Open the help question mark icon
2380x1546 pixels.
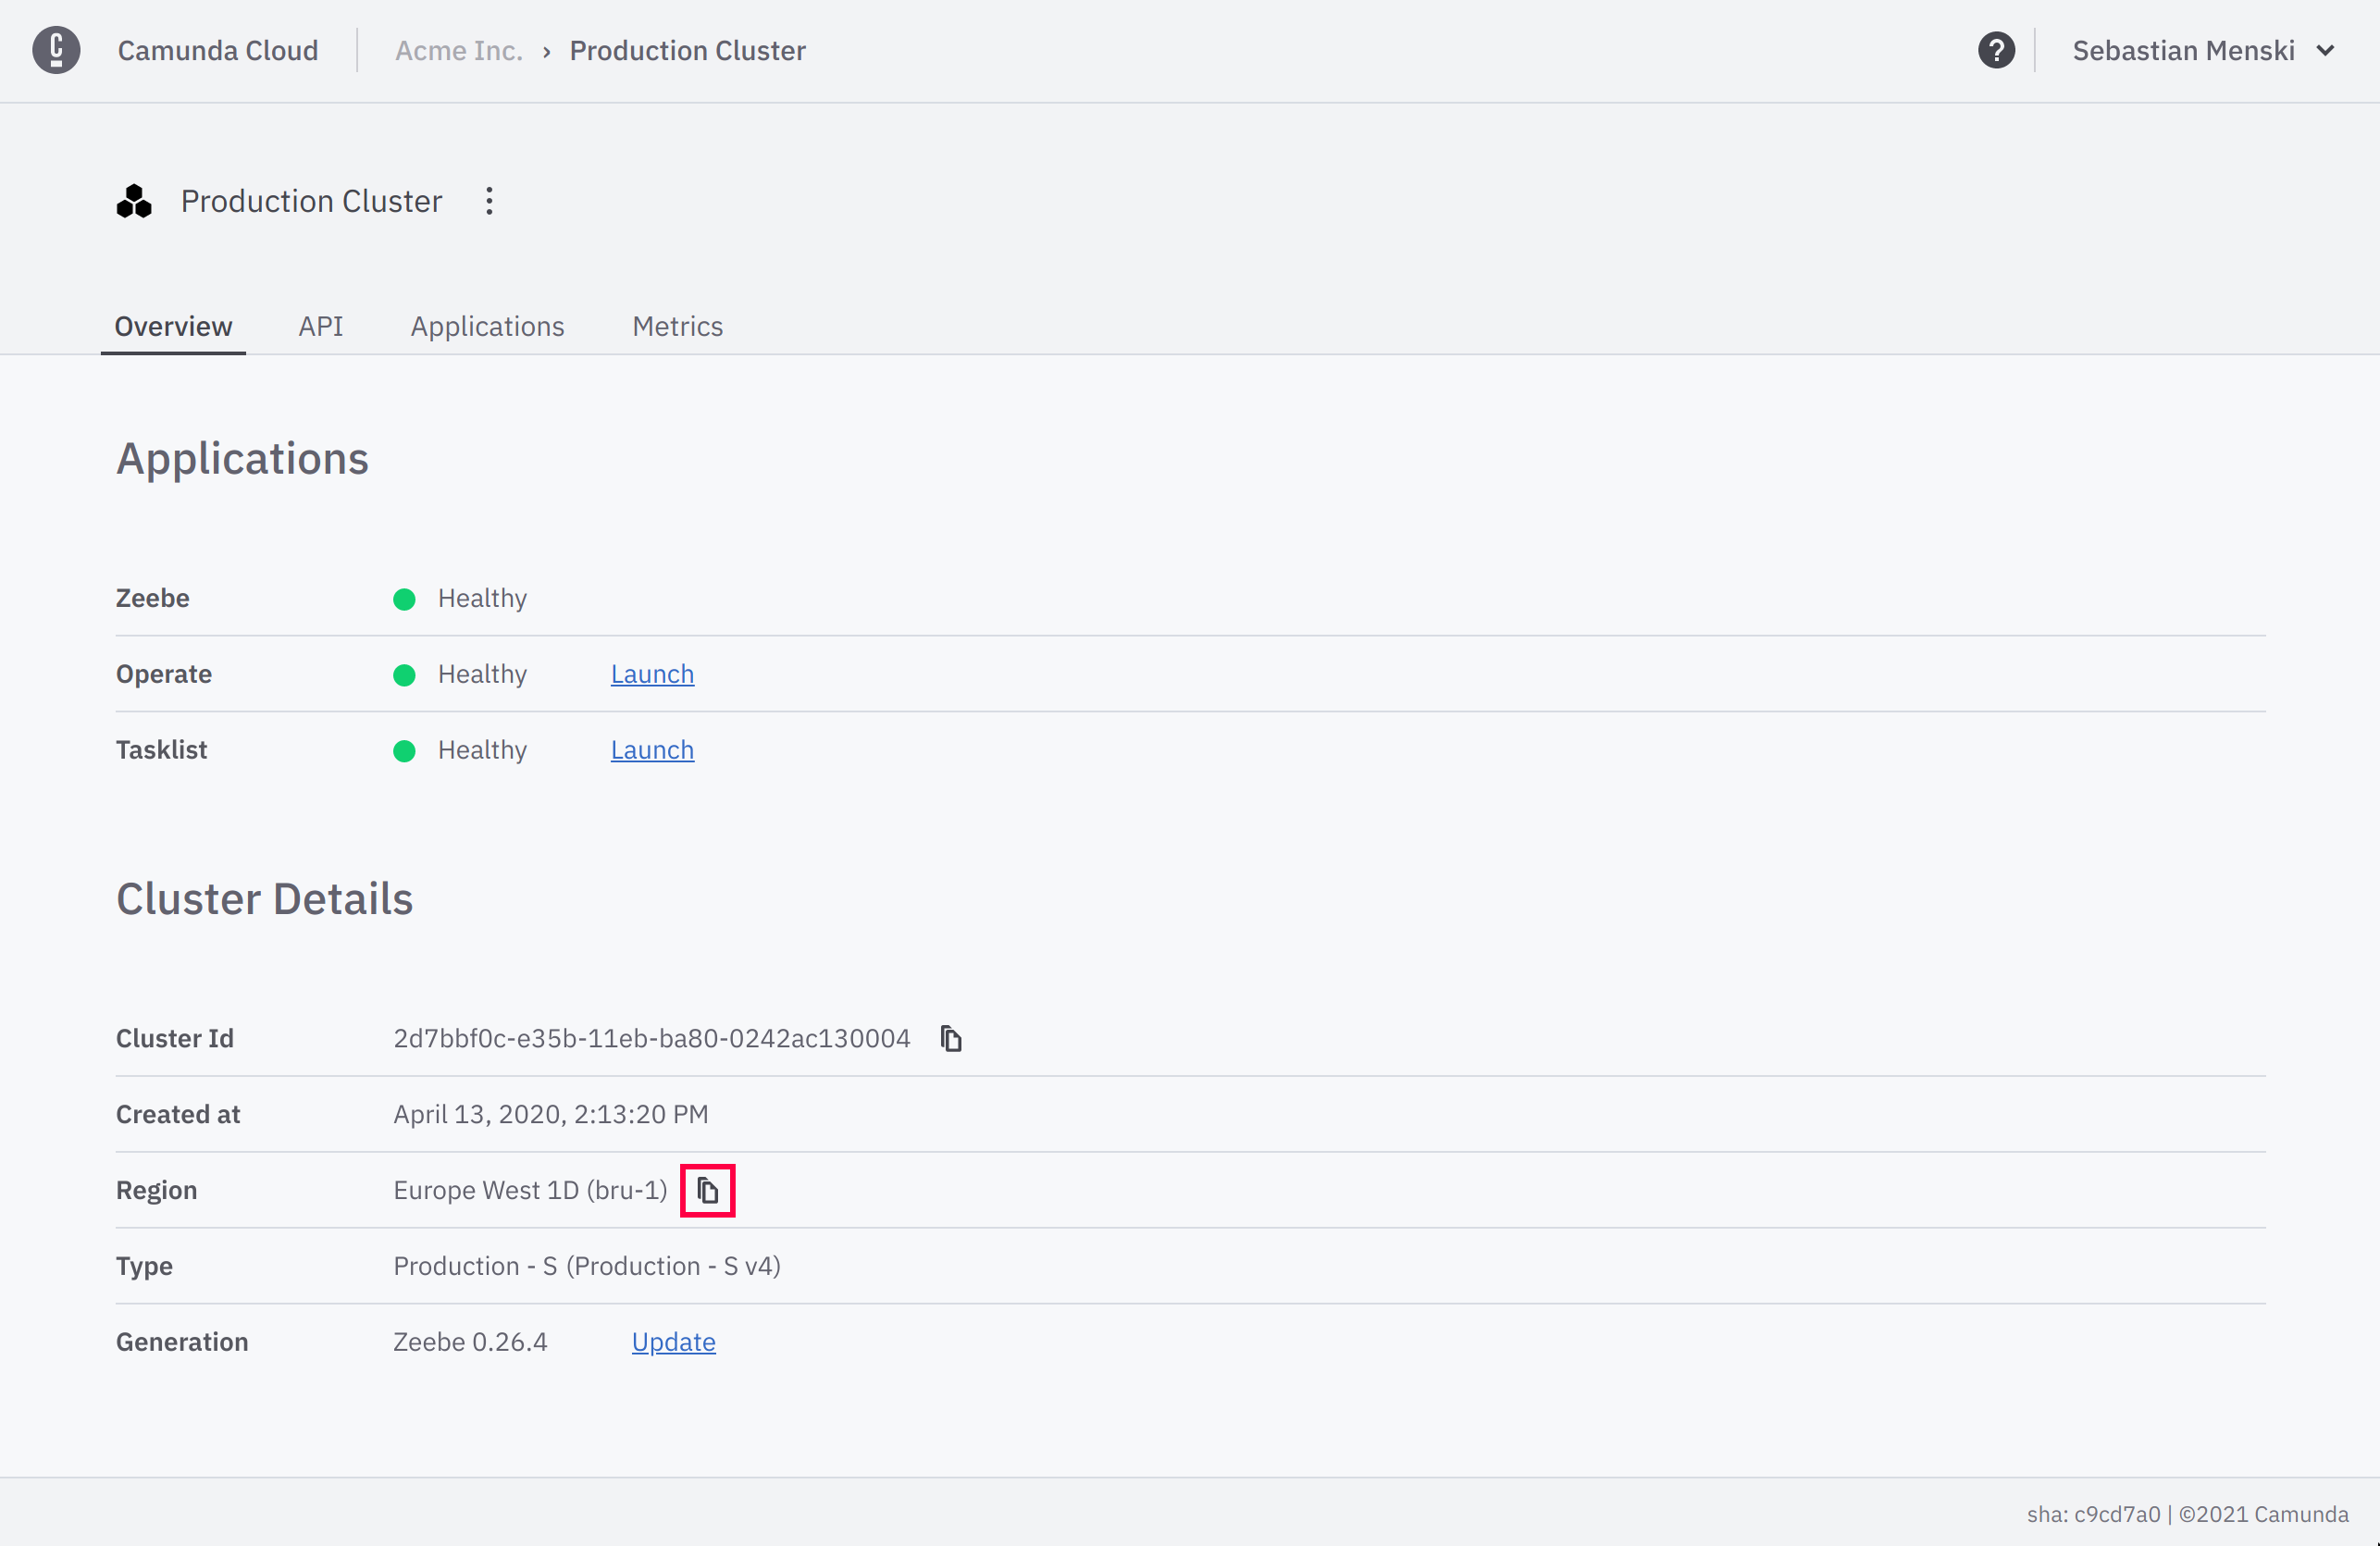point(1996,50)
